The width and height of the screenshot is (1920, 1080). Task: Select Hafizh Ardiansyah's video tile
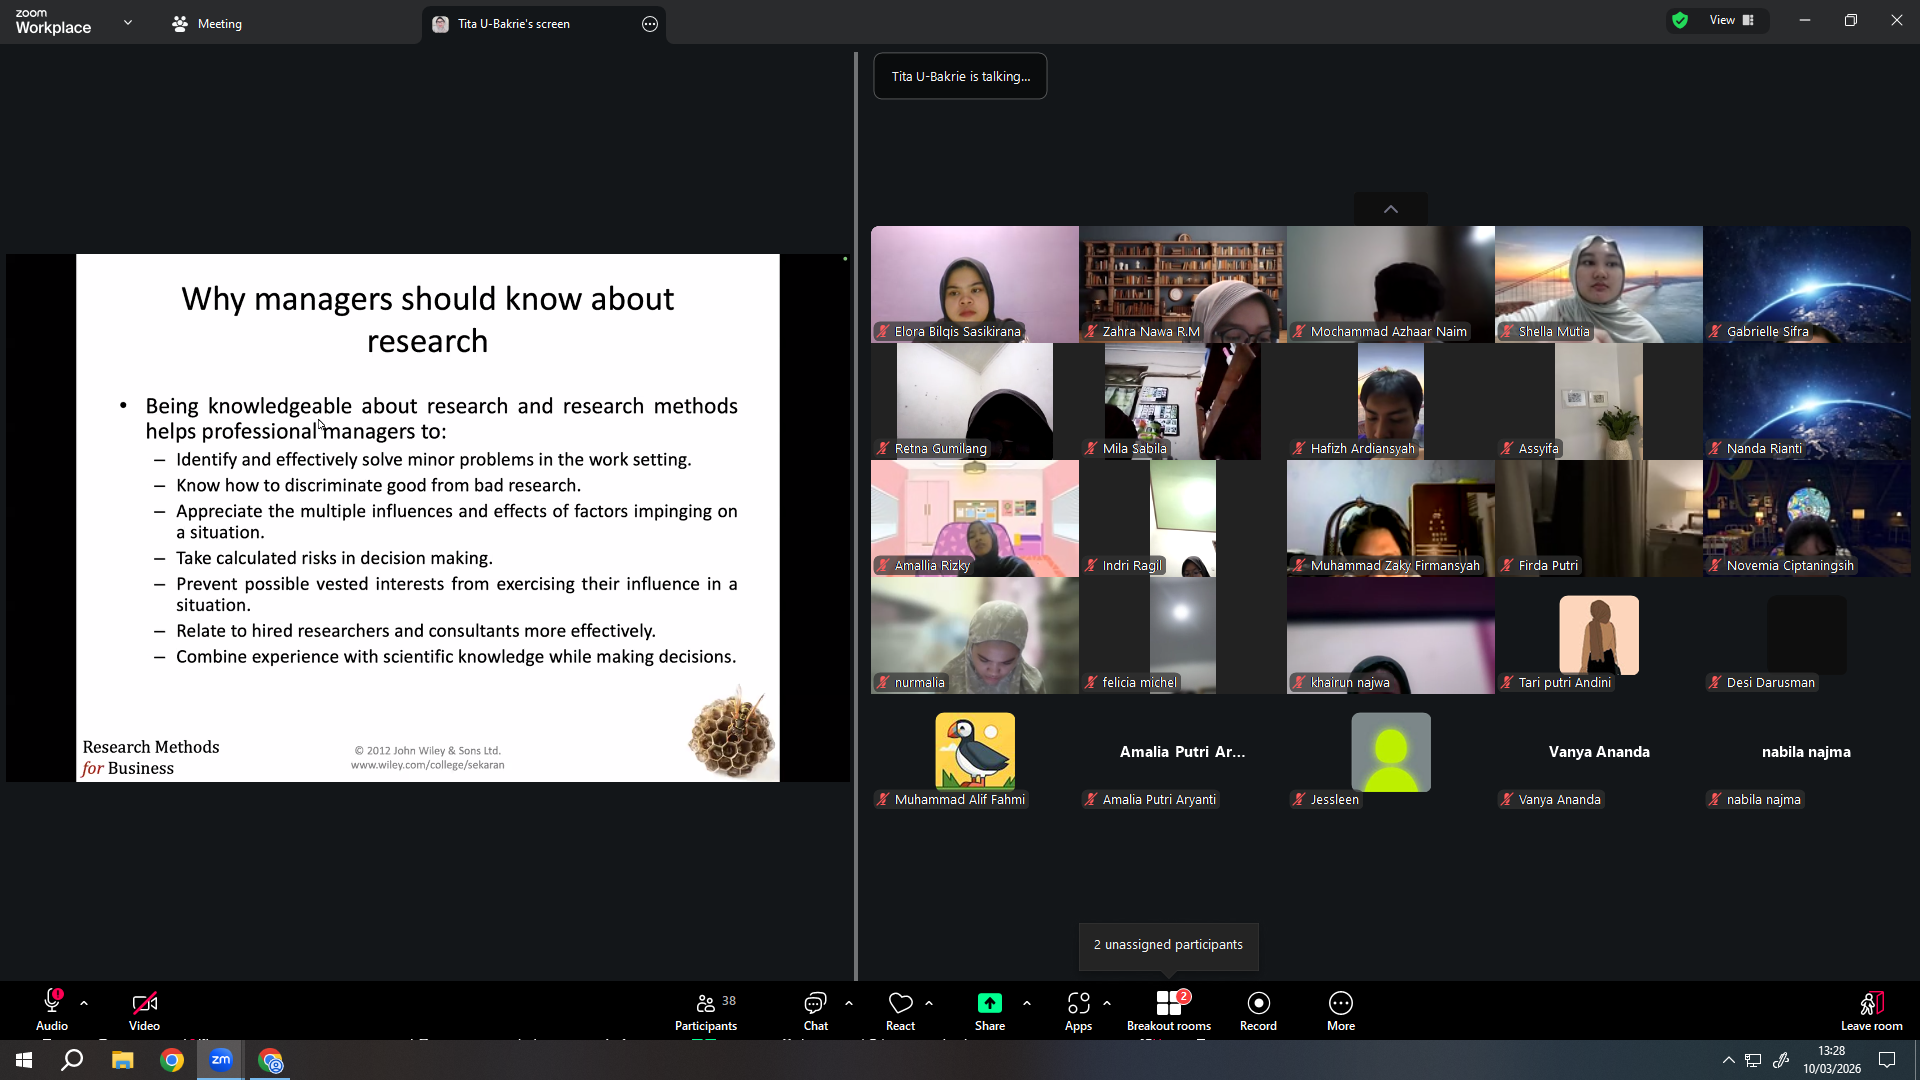[1391, 401]
